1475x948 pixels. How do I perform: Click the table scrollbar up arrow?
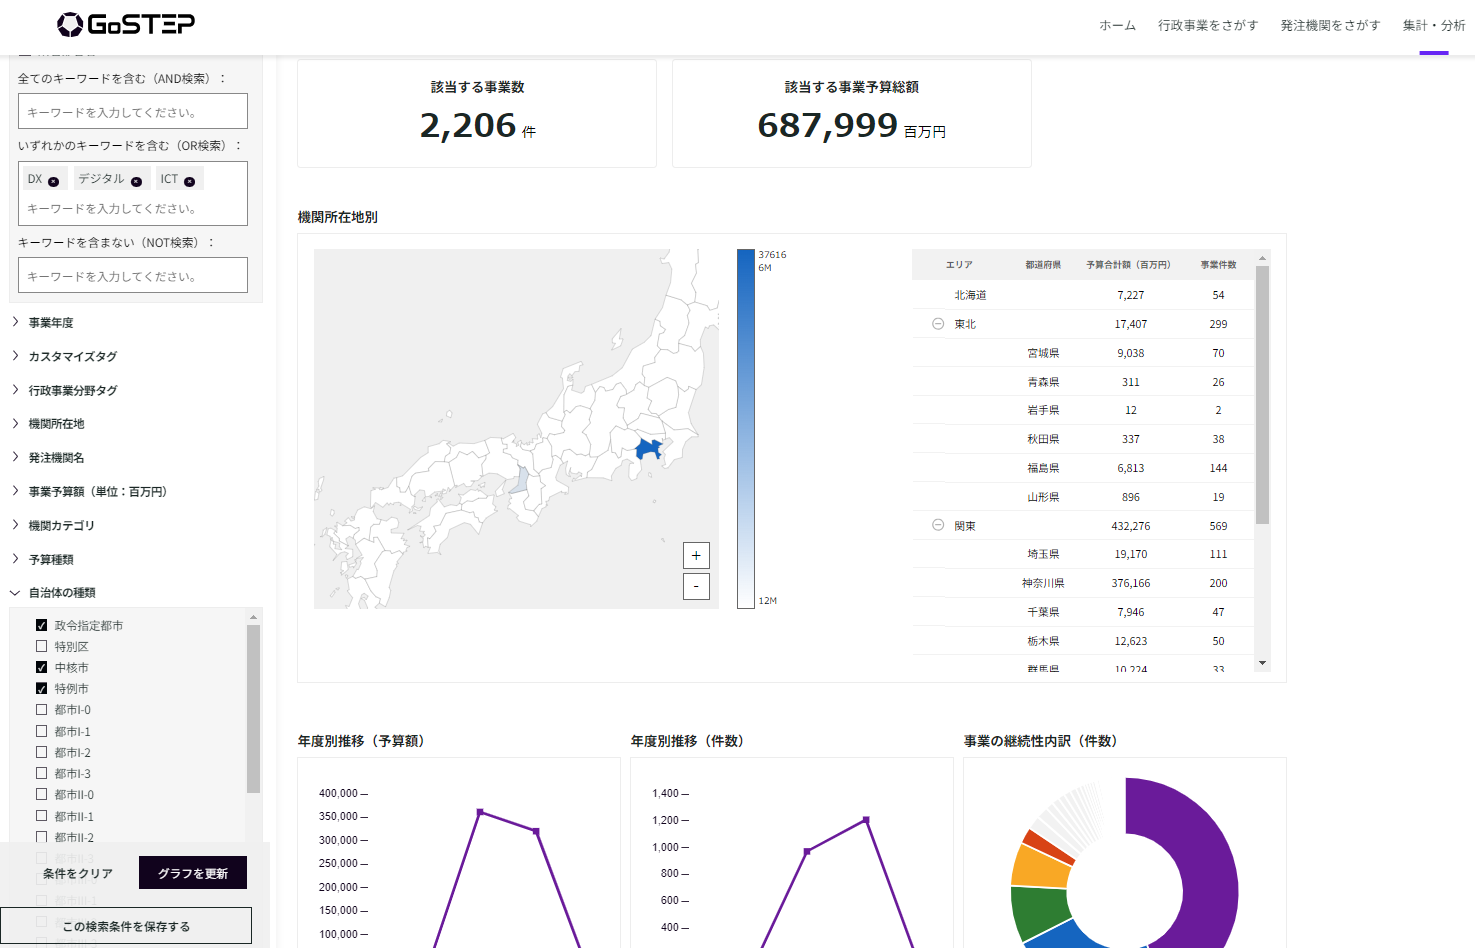[x=1262, y=258]
